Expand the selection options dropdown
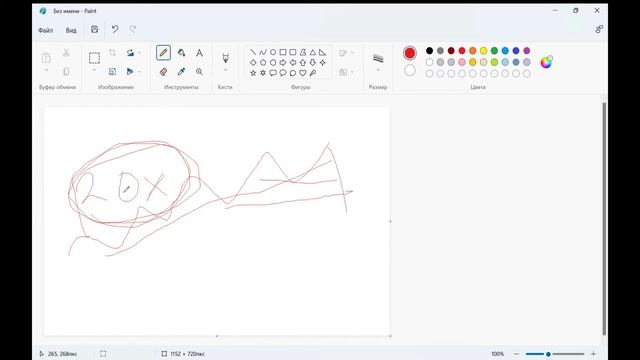The image size is (640, 360). (x=94, y=70)
